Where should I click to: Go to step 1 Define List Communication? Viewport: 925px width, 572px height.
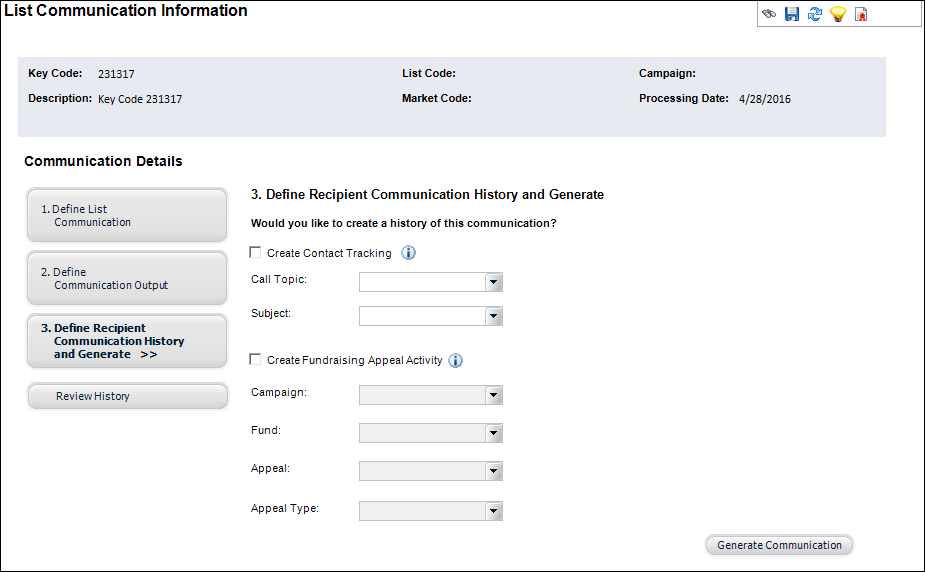(127, 215)
